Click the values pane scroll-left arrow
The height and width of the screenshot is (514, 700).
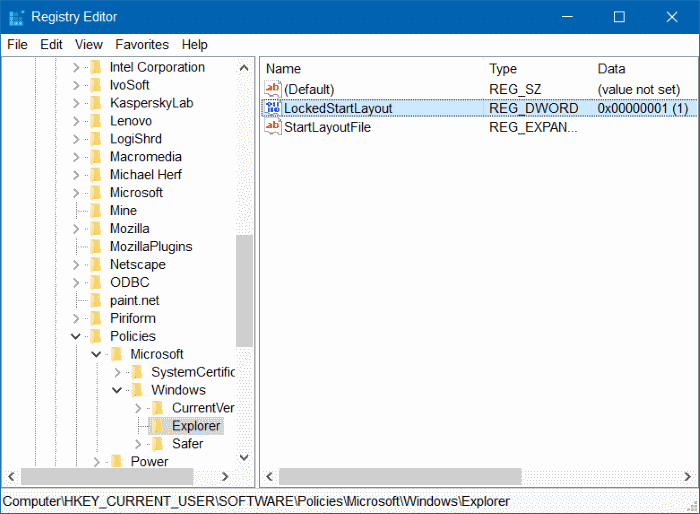coord(269,476)
